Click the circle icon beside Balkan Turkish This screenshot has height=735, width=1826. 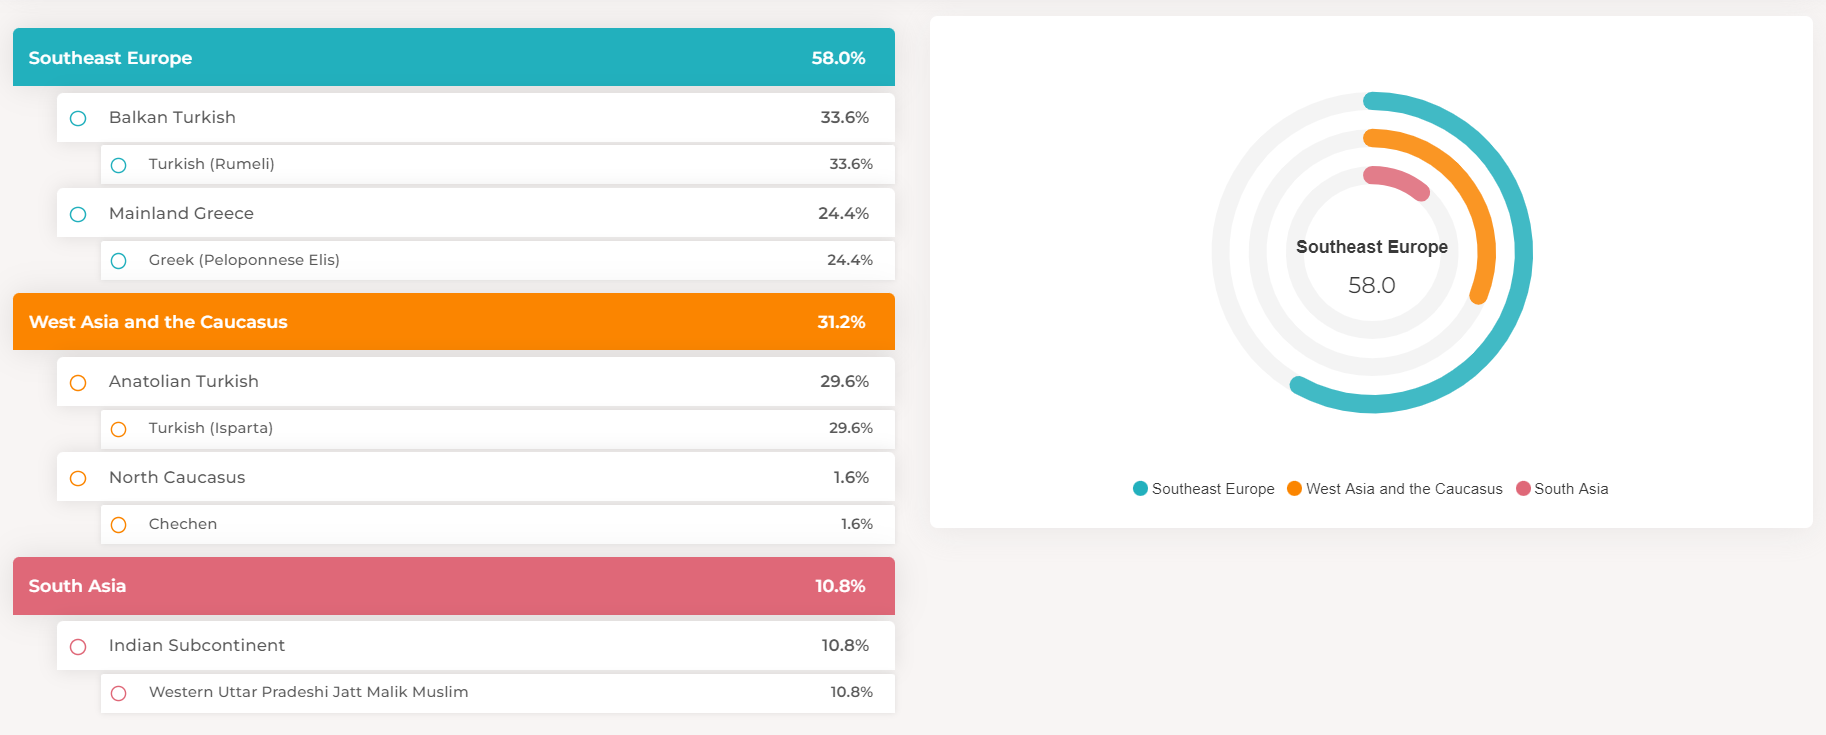(78, 118)
